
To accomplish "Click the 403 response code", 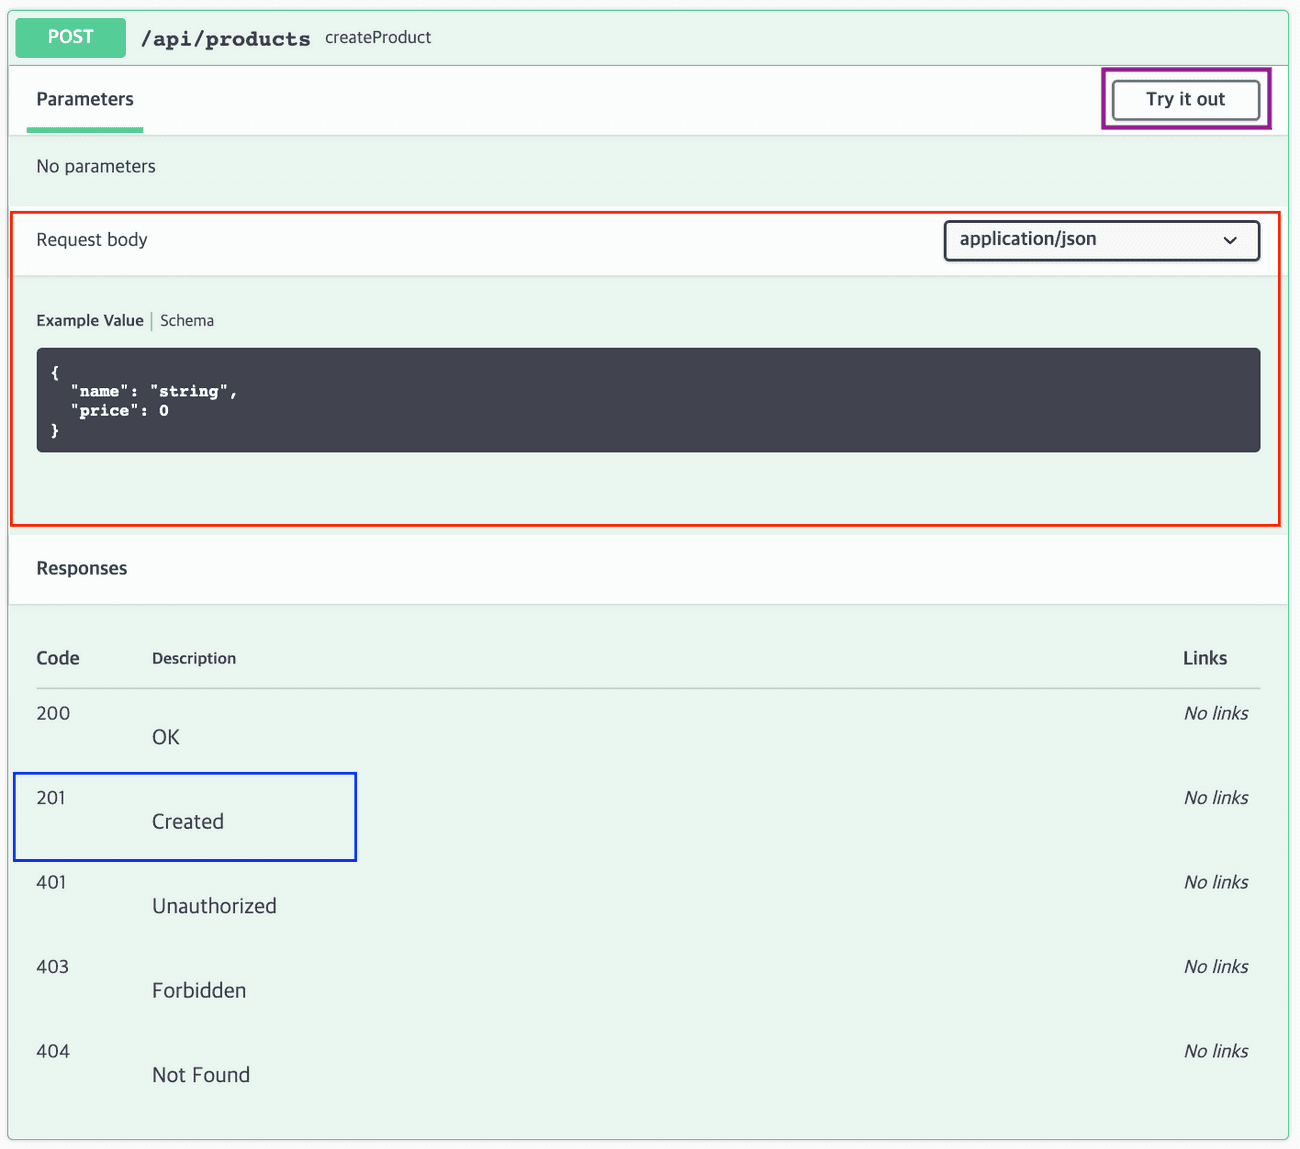I will (53, 967).
